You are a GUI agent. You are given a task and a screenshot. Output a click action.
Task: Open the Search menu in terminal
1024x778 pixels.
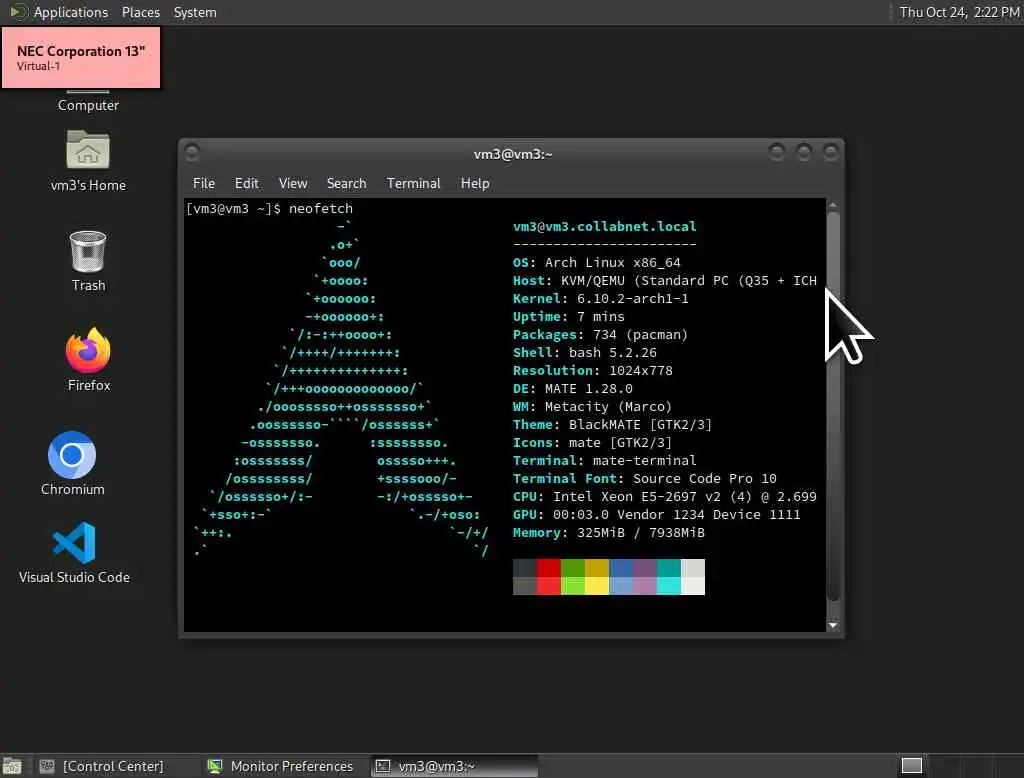[x=346, y=183]
